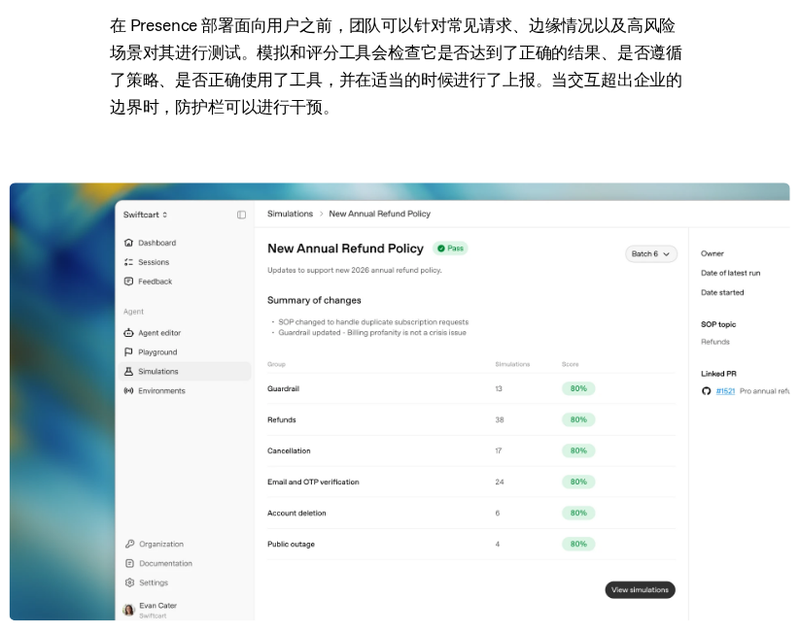Open the Email and OTP verification row
Viewport: 800px width, 632px height.
(x=471, y=482)
